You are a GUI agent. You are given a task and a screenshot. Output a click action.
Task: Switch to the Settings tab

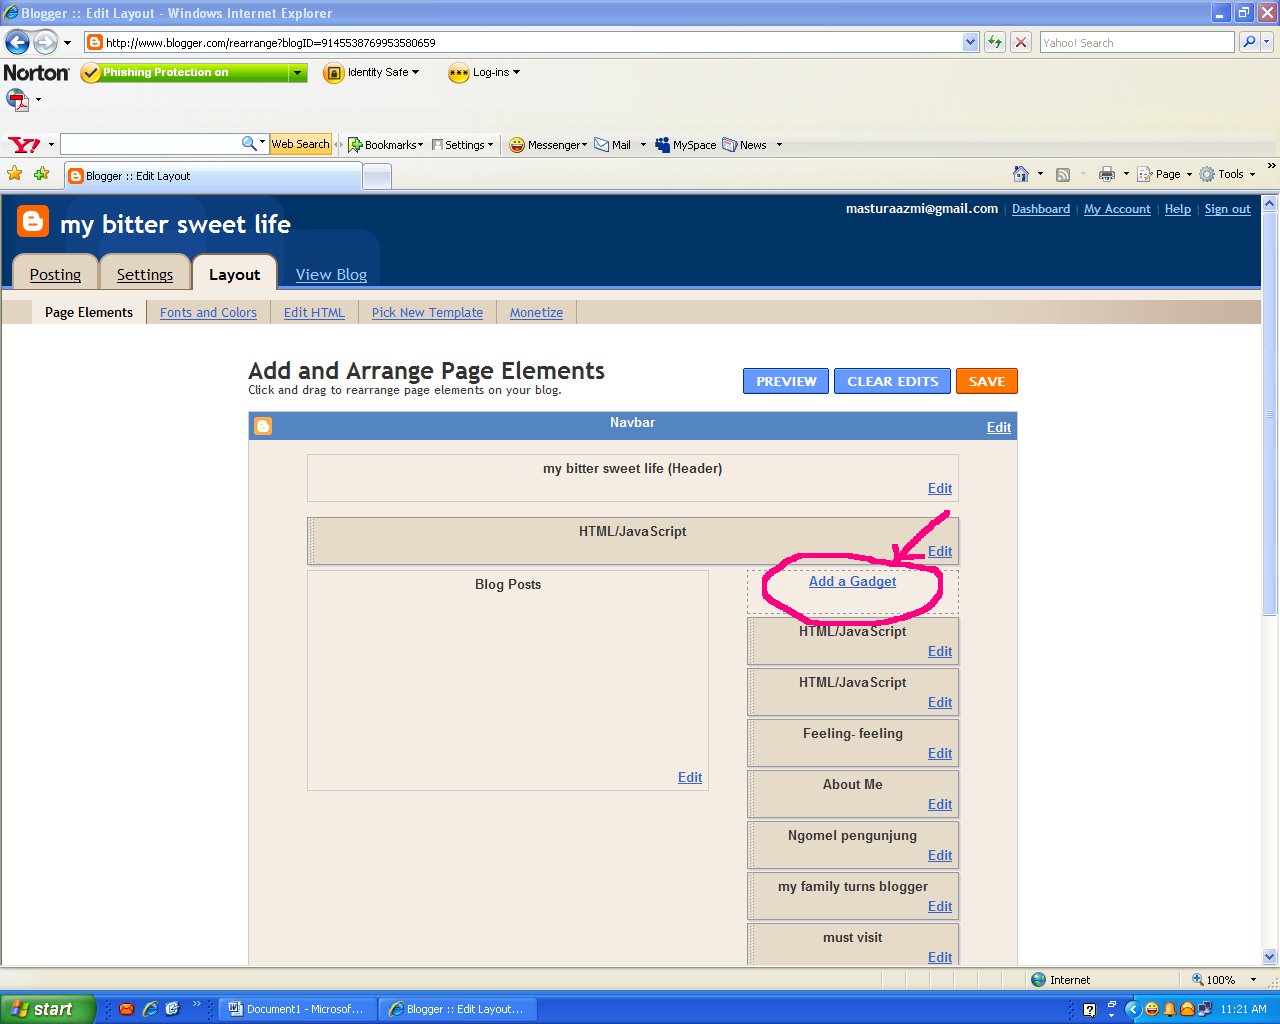[145, 274]
